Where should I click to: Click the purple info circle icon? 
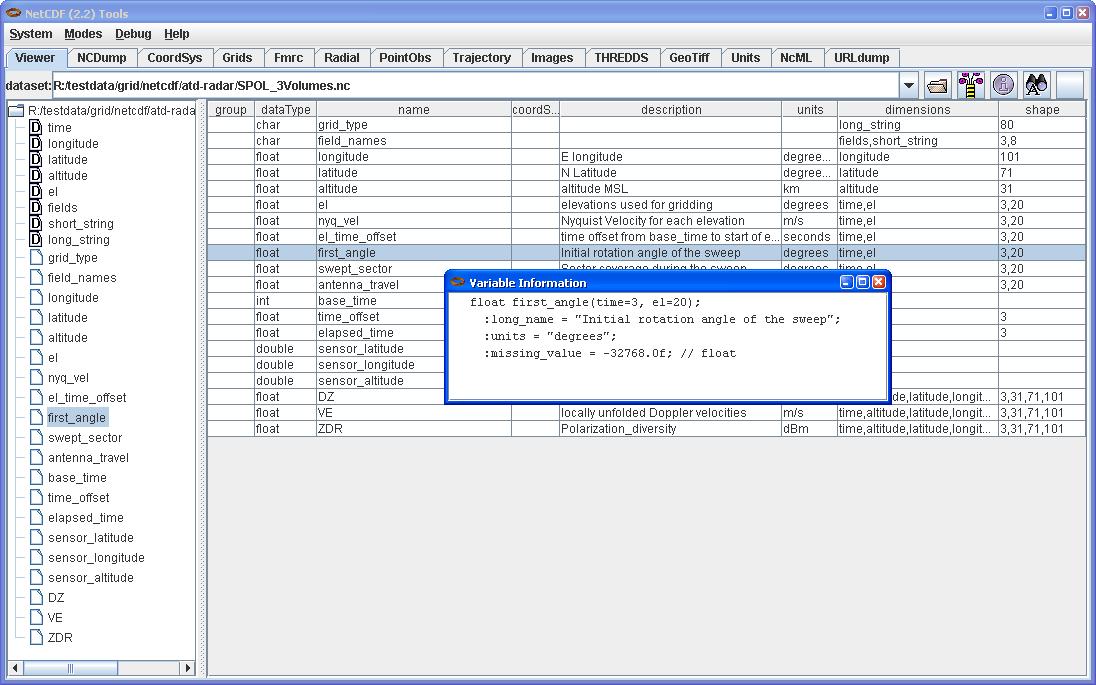click(1003, 86)
